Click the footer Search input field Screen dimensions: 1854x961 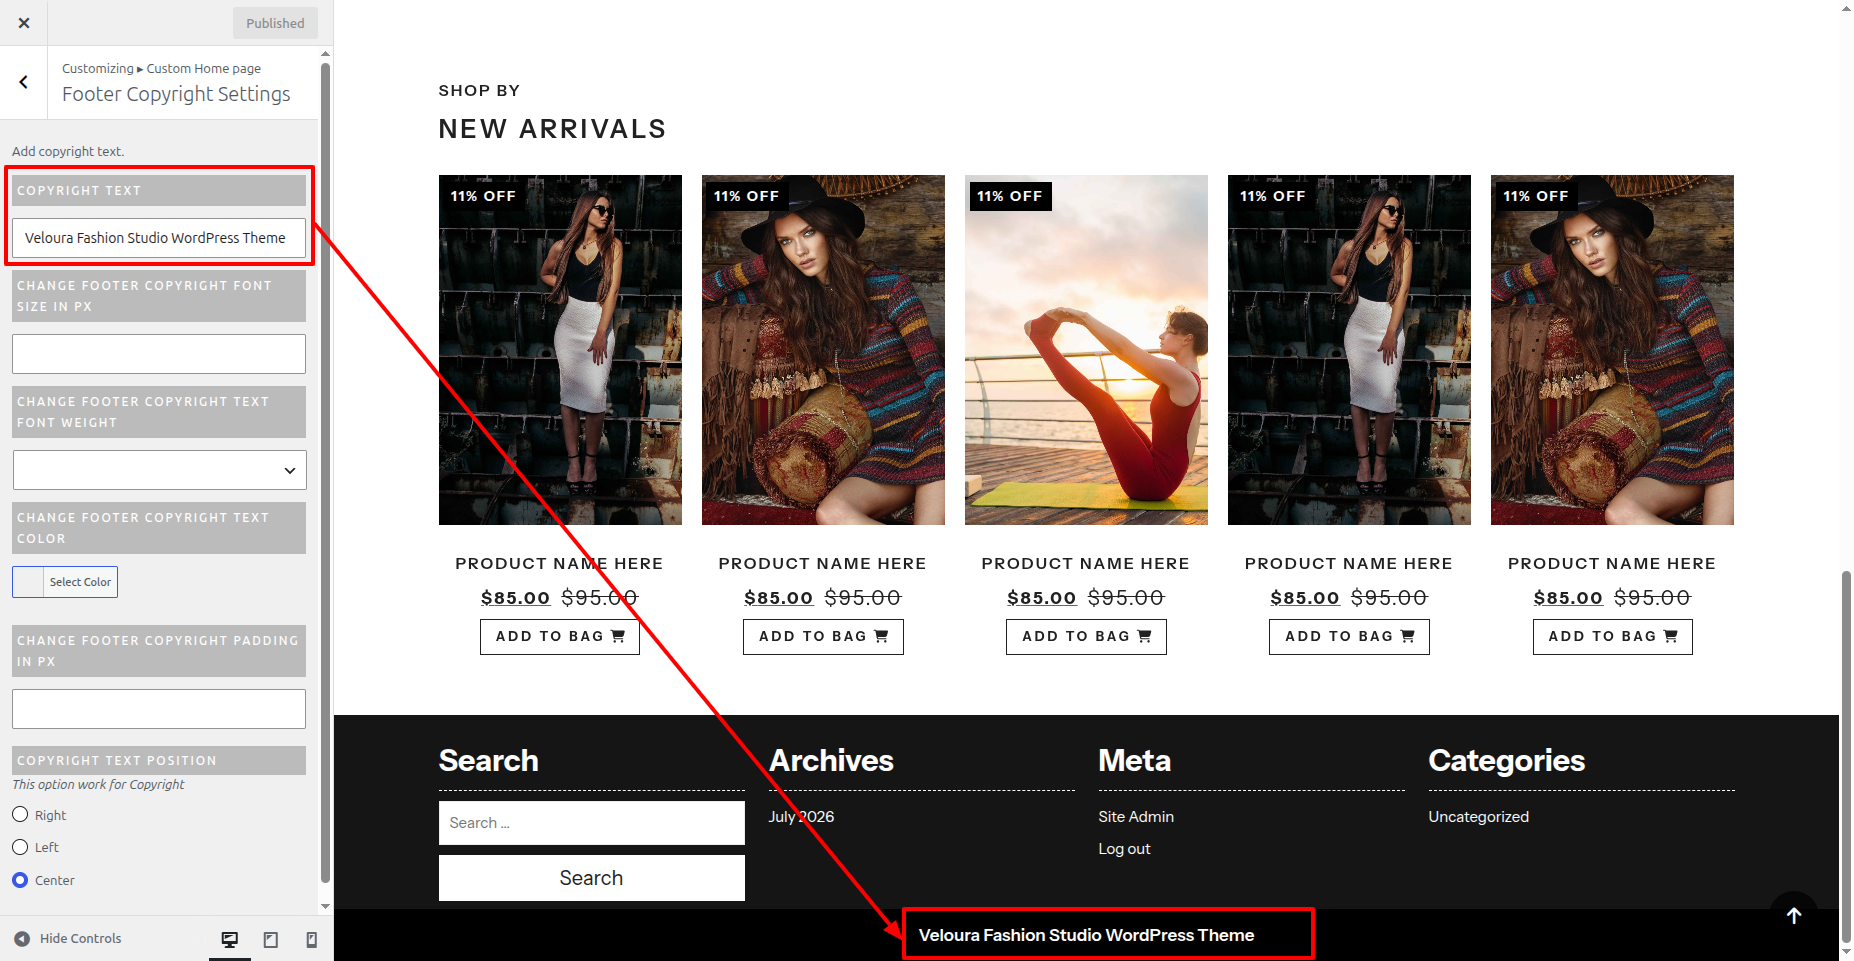point(592,823)
